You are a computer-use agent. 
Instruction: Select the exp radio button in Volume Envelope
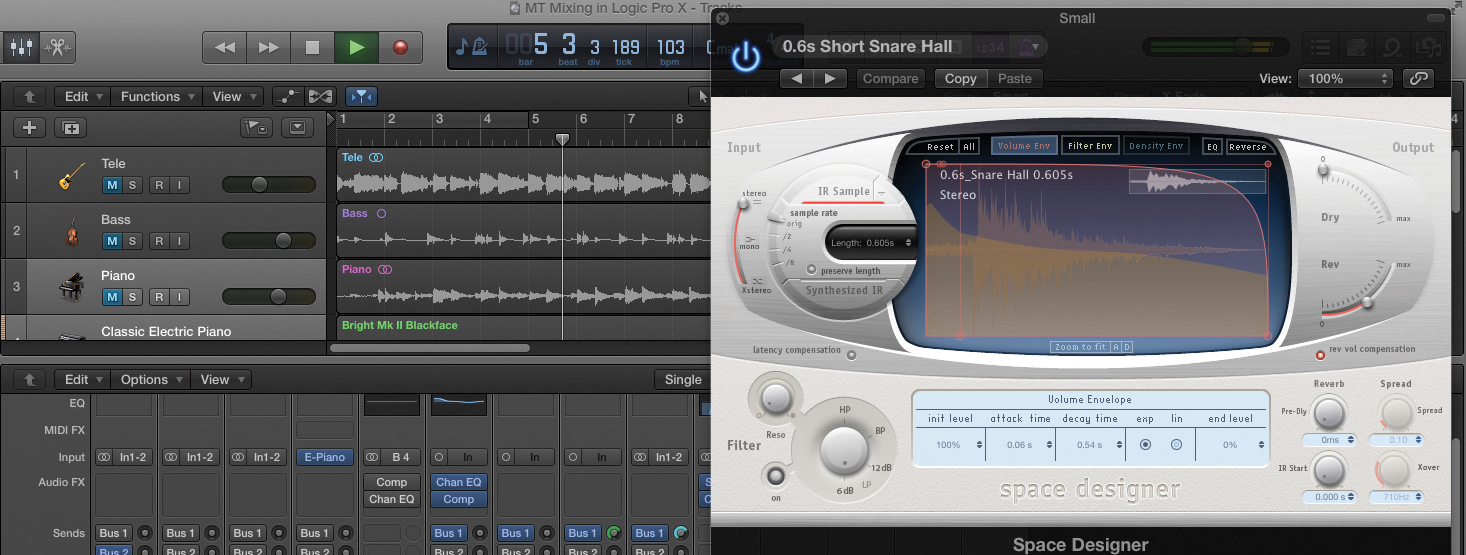tap(1145, 444)
